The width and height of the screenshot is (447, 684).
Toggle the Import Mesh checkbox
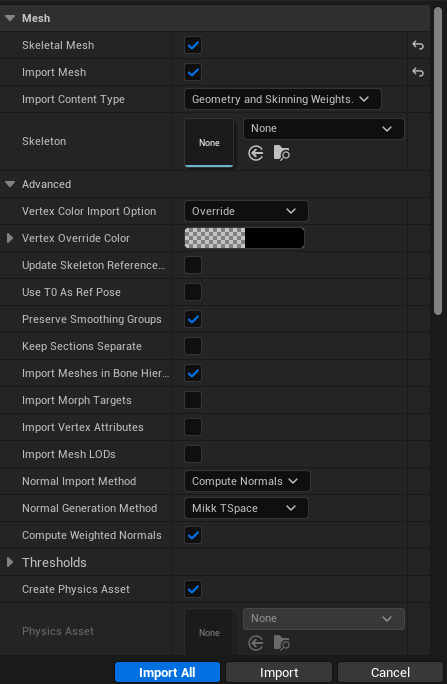coord(193,72)
